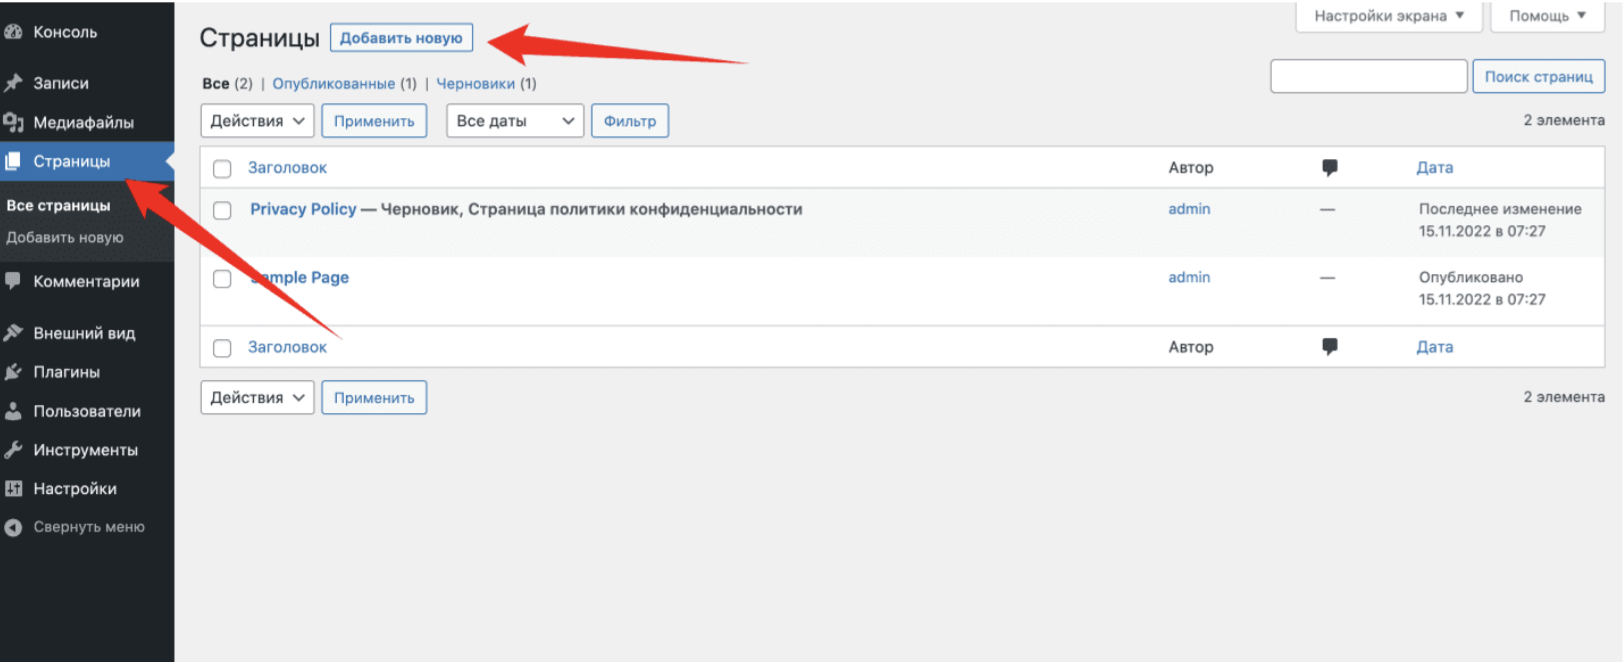The image size is (1623, 662).
Task: Show the Все pages filter
Action: 215,83
